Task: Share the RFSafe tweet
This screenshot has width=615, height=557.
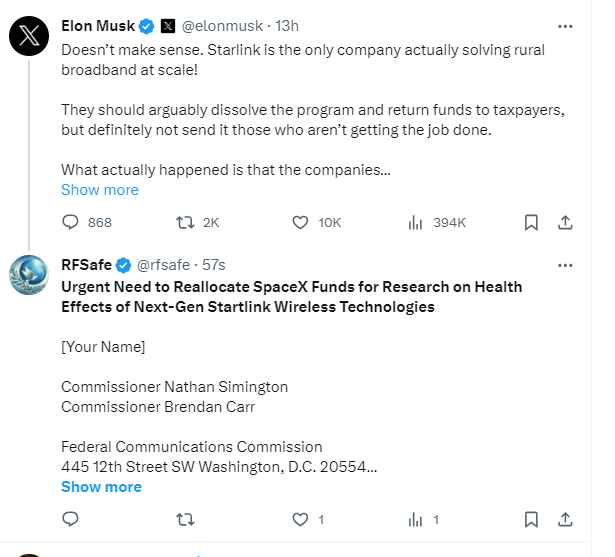Action: click(564, 519)
